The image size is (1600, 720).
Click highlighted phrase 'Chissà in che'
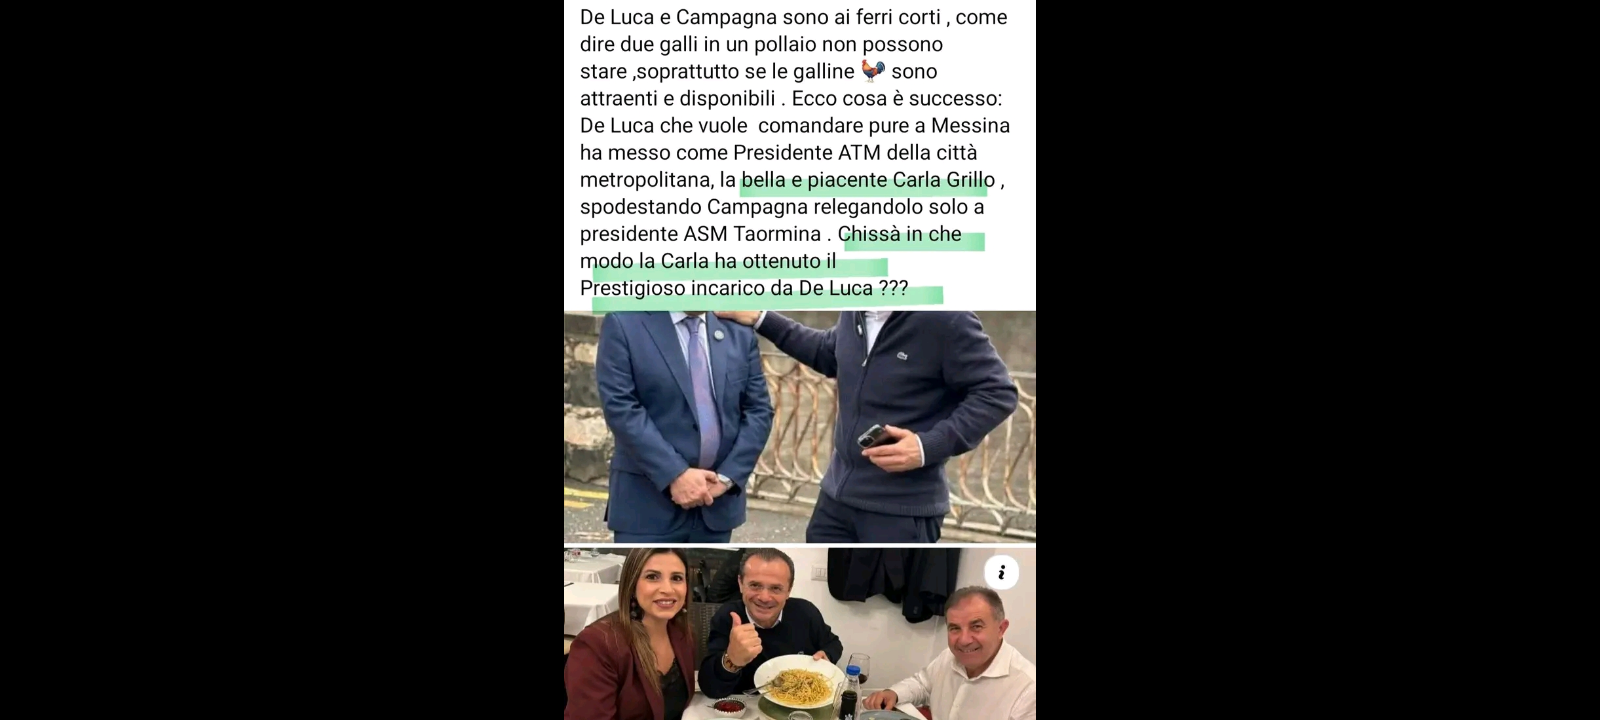coord(900,234)
